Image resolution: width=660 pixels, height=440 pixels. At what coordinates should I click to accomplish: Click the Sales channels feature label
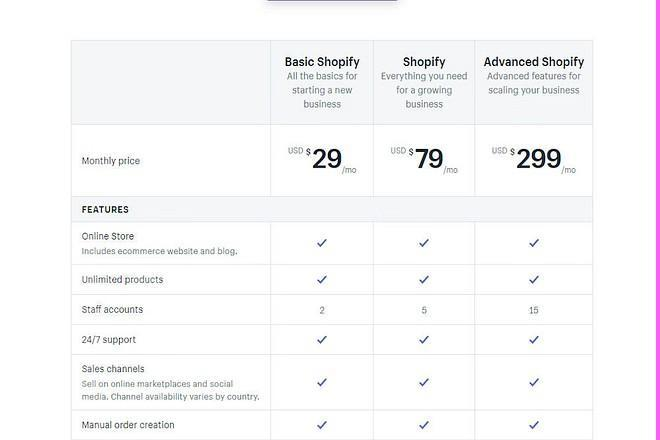coord(113,369)
